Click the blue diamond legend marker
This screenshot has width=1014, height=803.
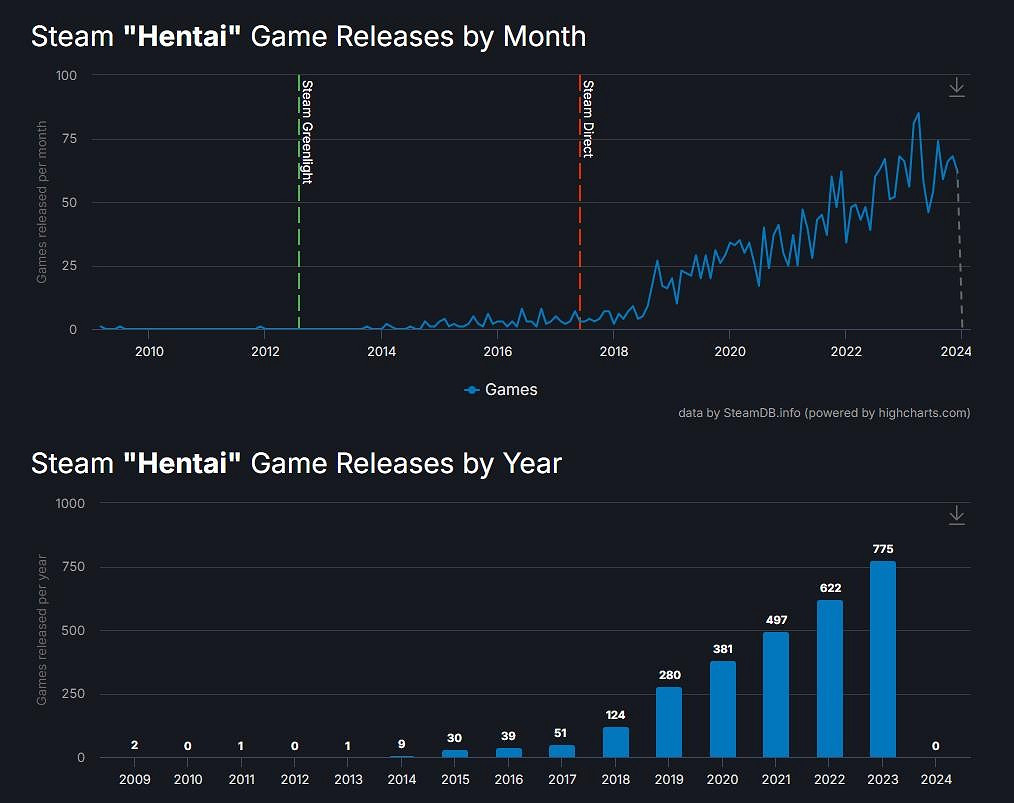pyautogui.click(x=470, y=390)
